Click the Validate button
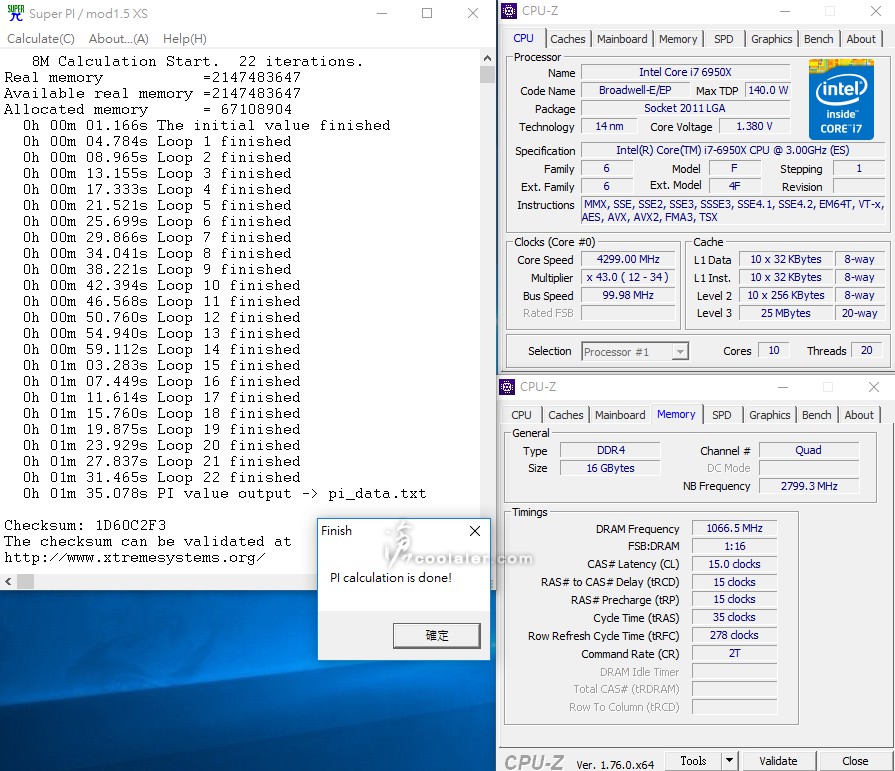The width and height of the screenshot is (895, 771). tap(778, 761)
